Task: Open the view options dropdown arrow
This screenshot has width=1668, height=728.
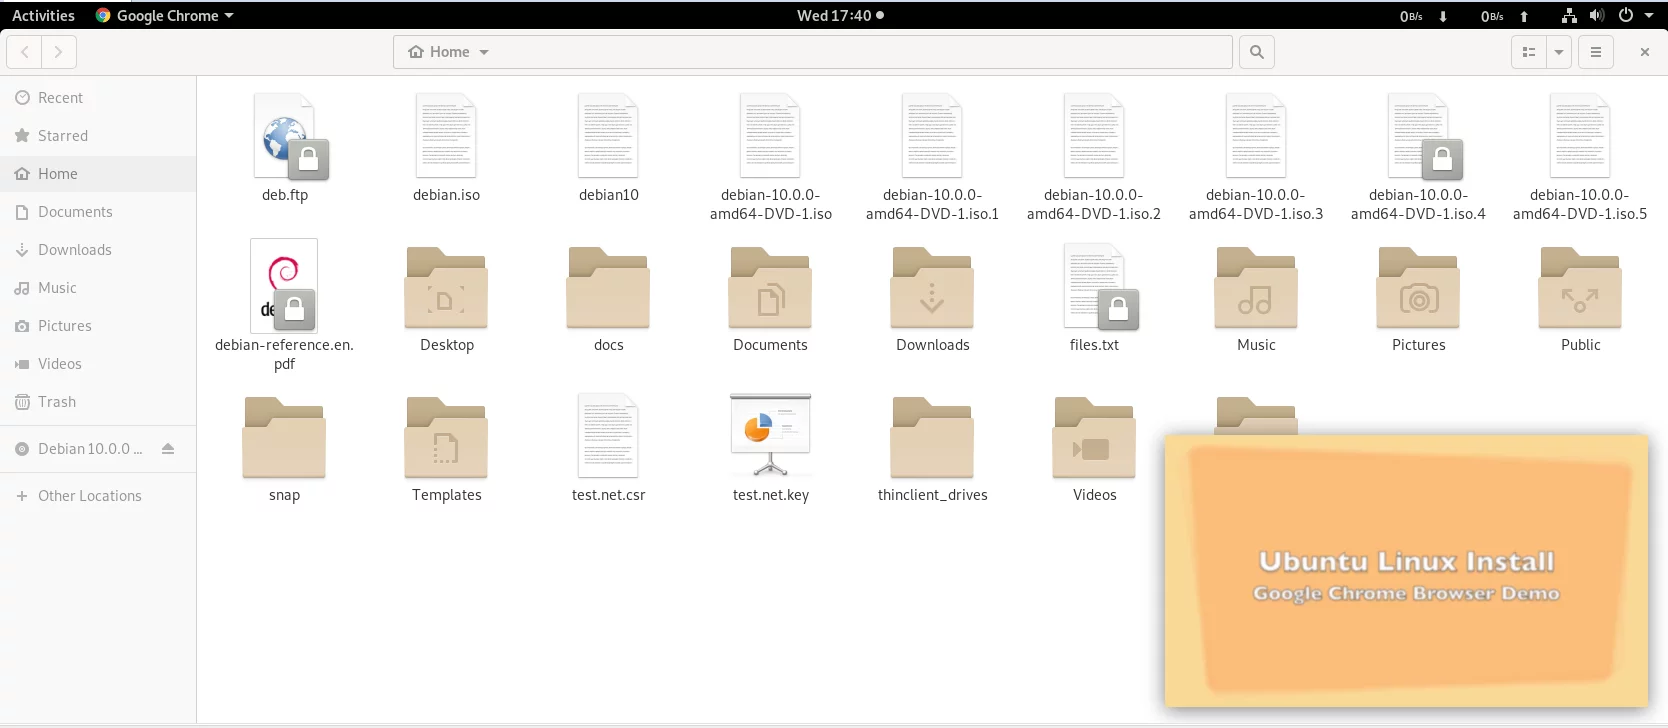Action: click(1559, 52)
